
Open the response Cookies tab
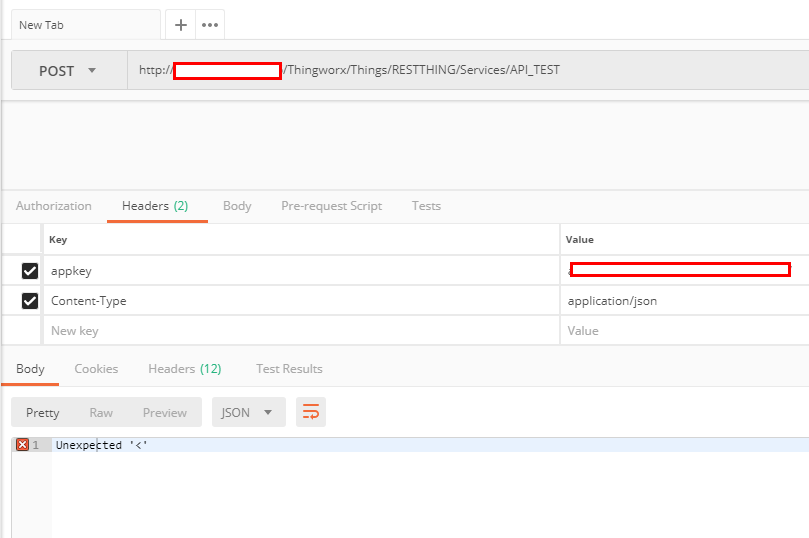pos(96,369)
